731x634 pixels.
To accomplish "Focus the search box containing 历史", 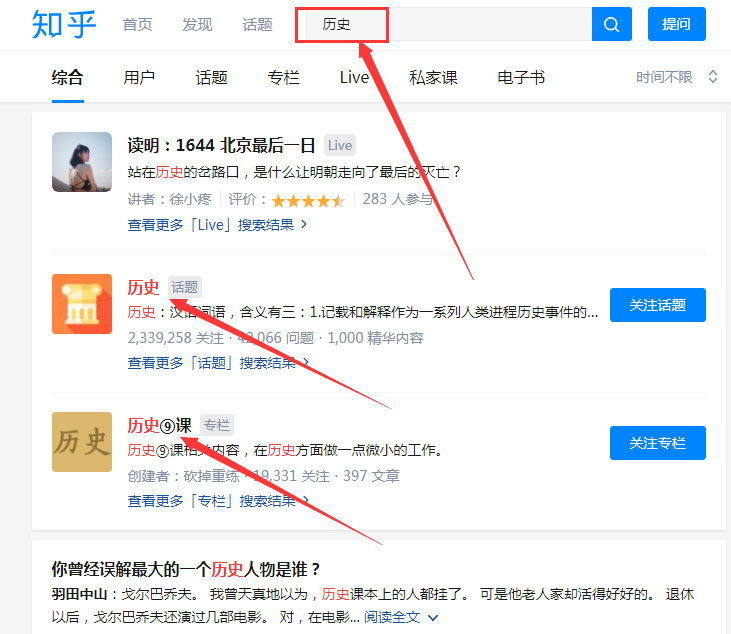I will [448, 24].
